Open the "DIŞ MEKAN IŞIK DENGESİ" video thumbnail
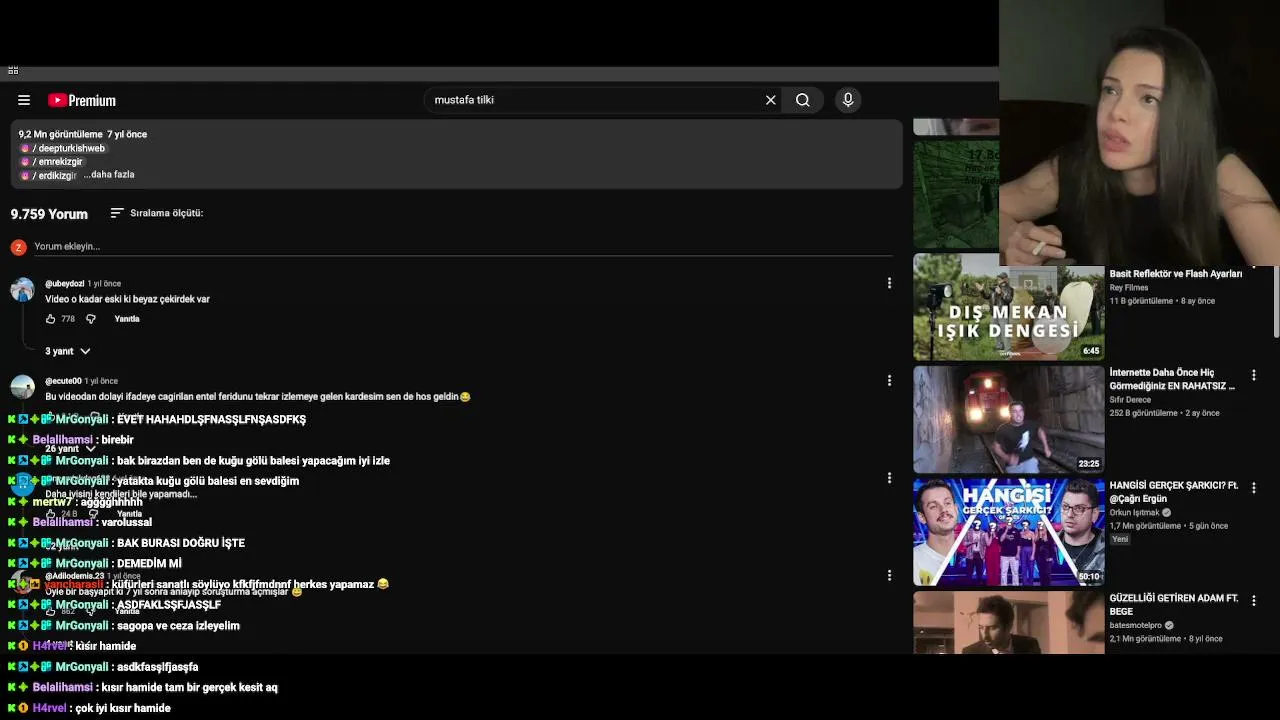 (1008, 307)
